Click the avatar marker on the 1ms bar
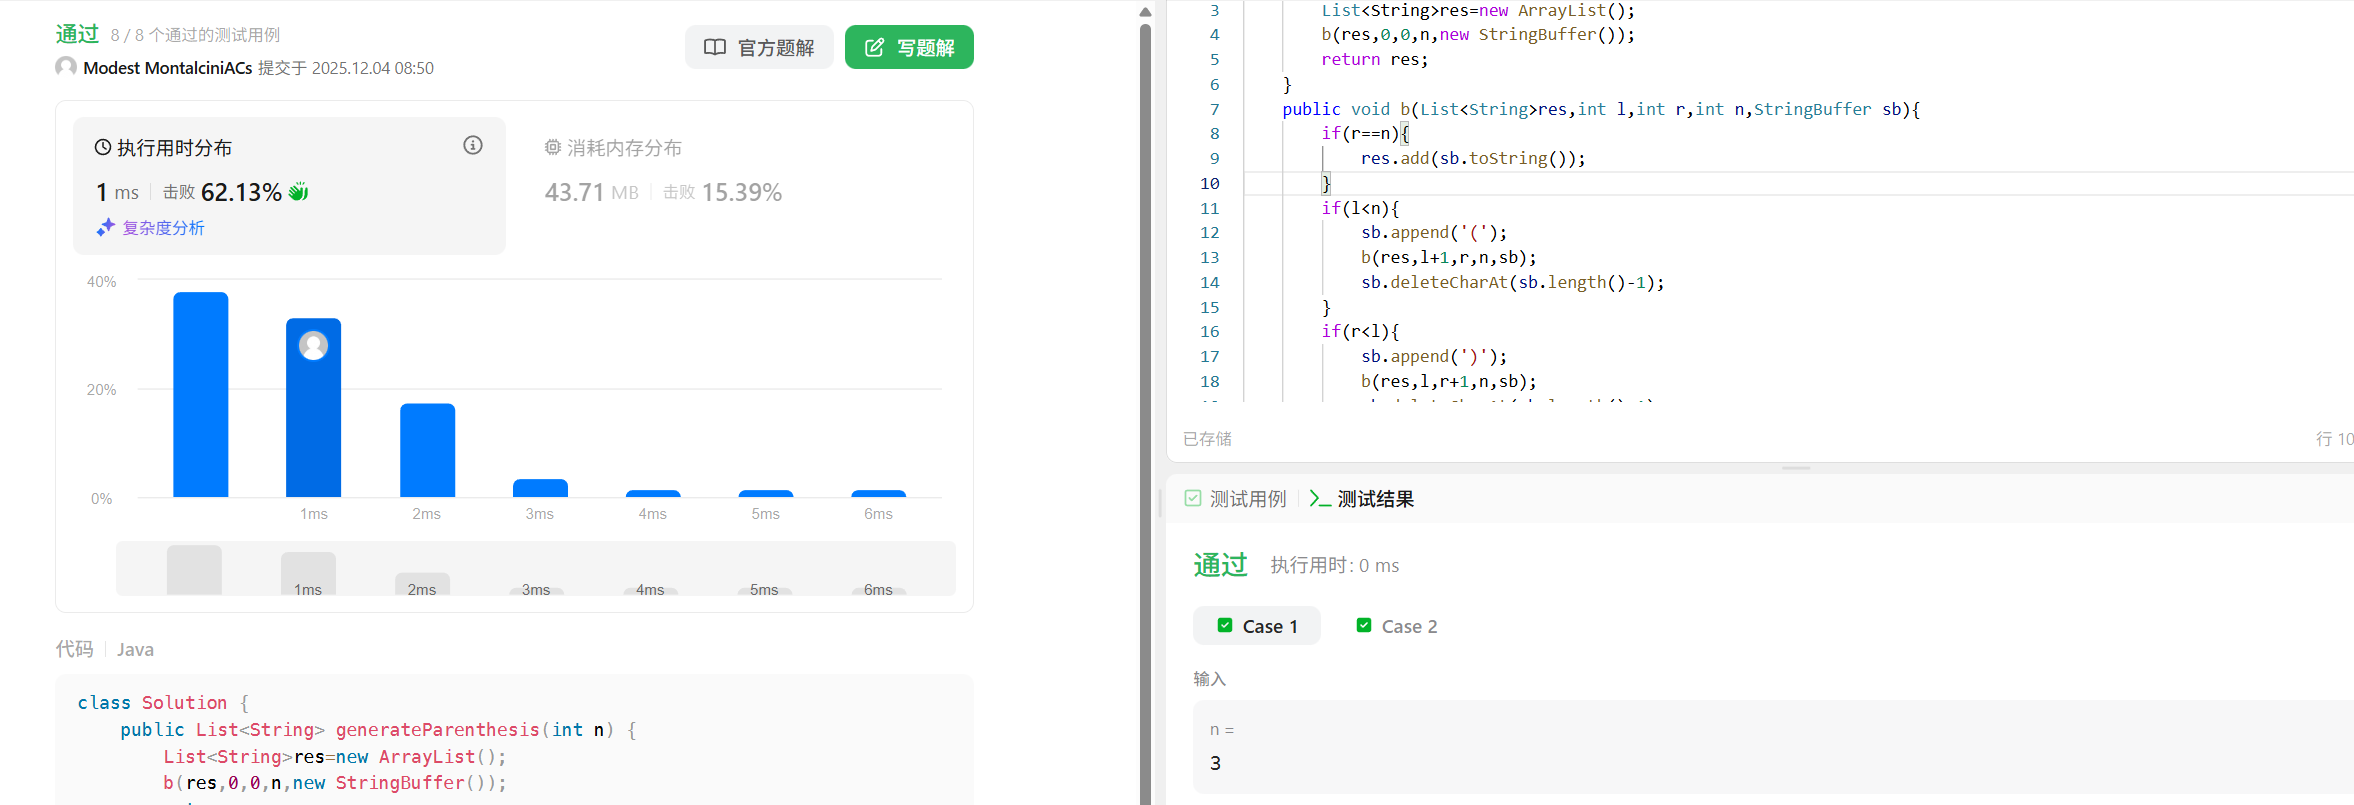The height and width of the screenshot is (805, 2354). tap(313, 345)
